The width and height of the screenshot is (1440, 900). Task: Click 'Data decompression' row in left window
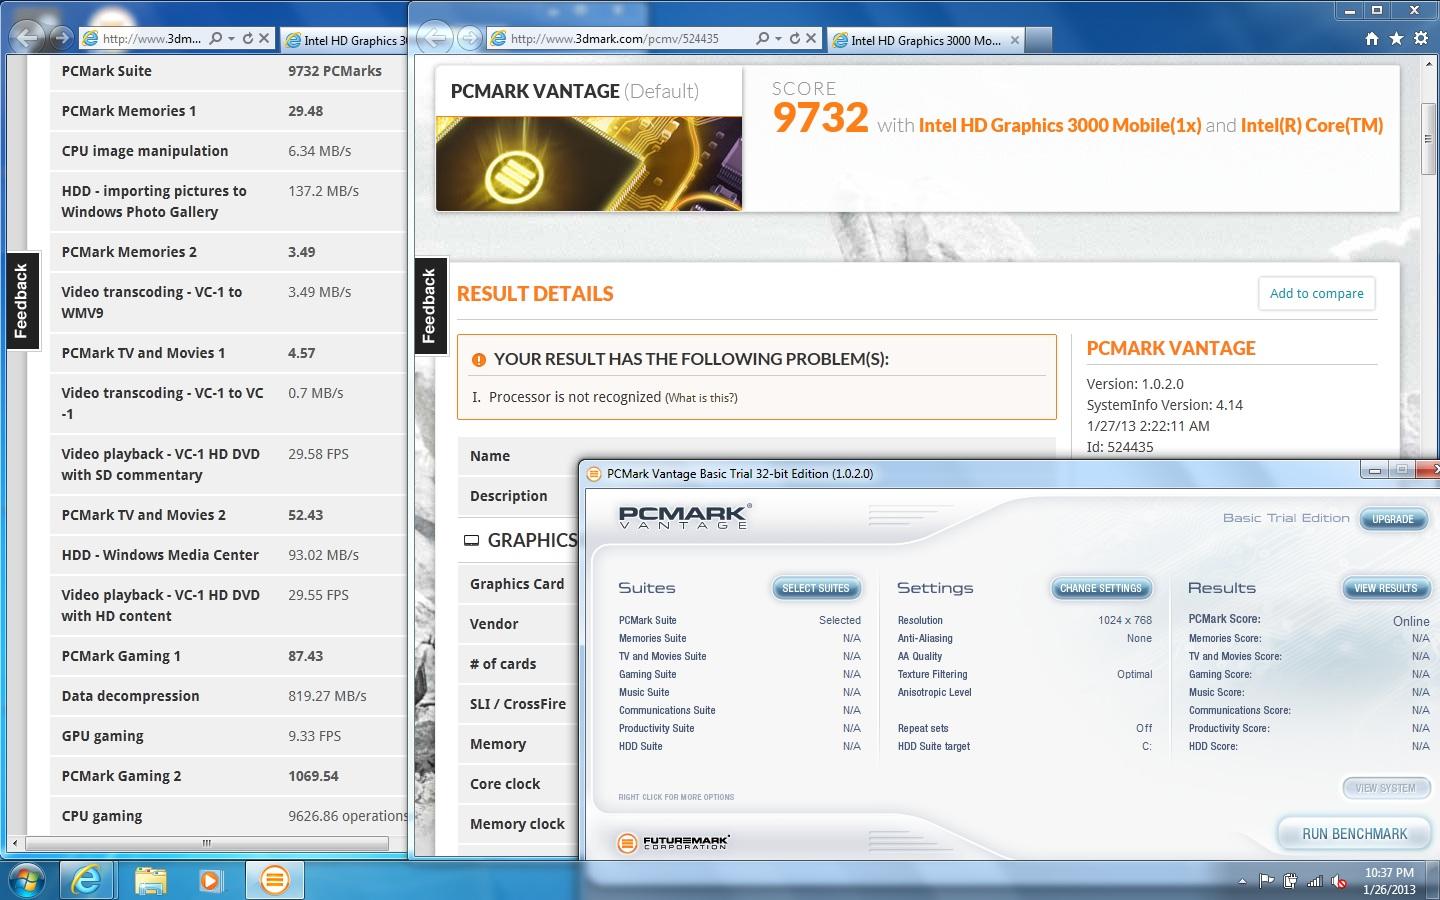click(228, 696)
